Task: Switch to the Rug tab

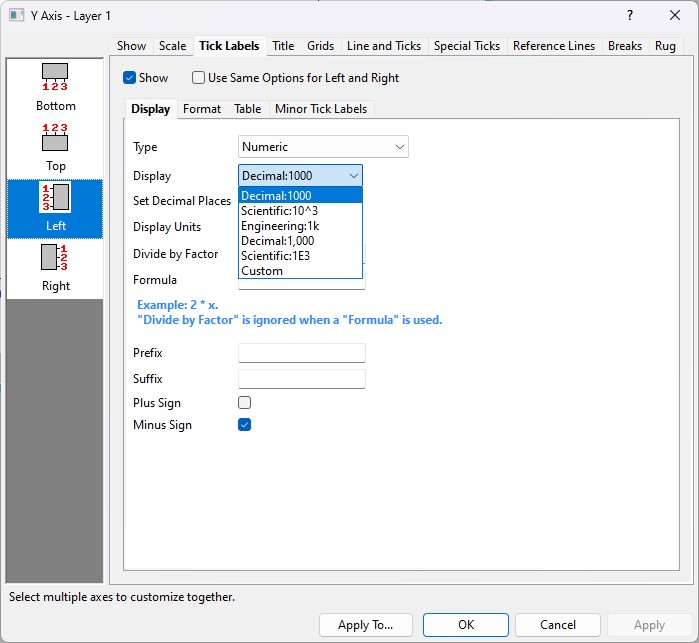Action: point(665,46)
